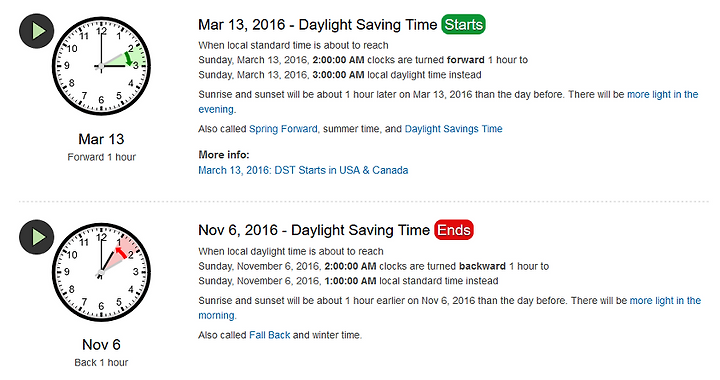The image size is (720, 380).
Task: Play the Nov 6 clock animation
Action: tap(37, 237)
